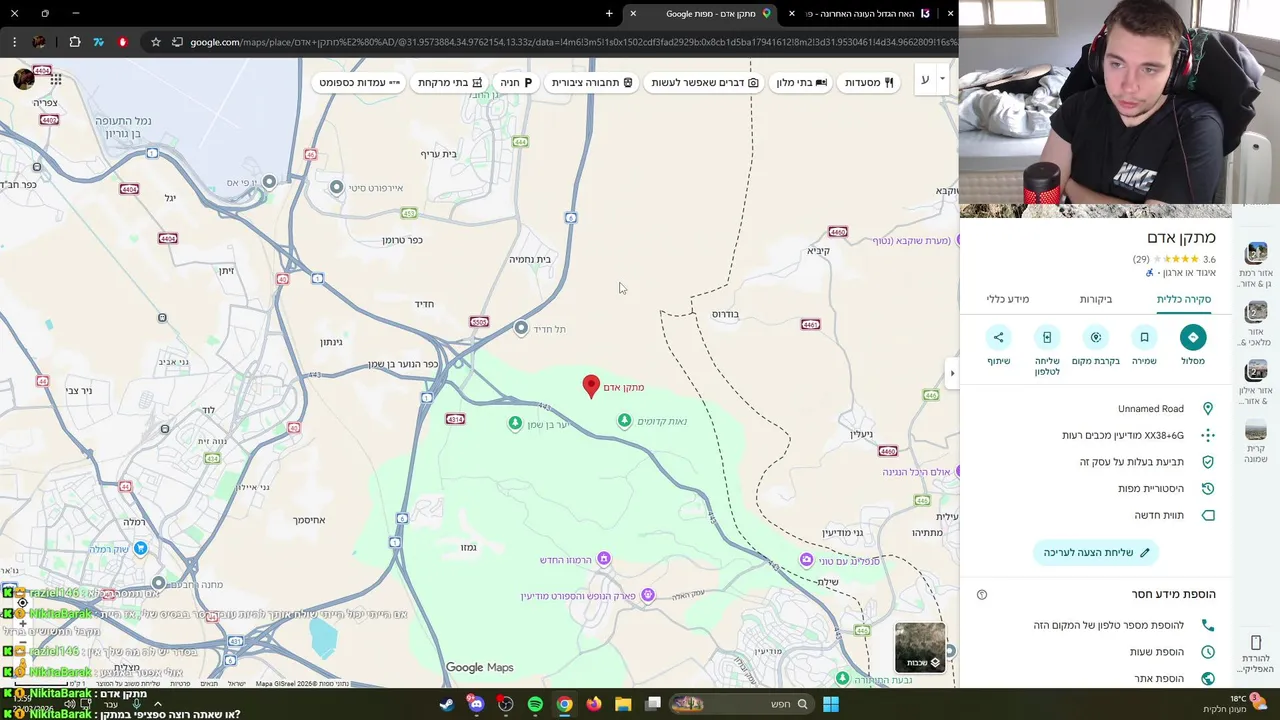Viewport: 1280px width, 720px height.
Task: Add a new label (תווית חדשה)
Action: pyautogui.click(x=1097, y=515)
